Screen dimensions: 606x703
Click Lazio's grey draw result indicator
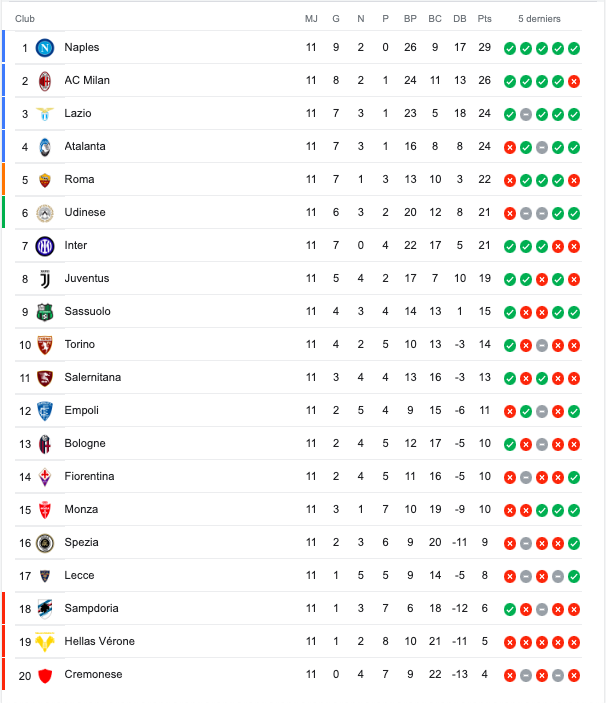(x=525, y=114)
